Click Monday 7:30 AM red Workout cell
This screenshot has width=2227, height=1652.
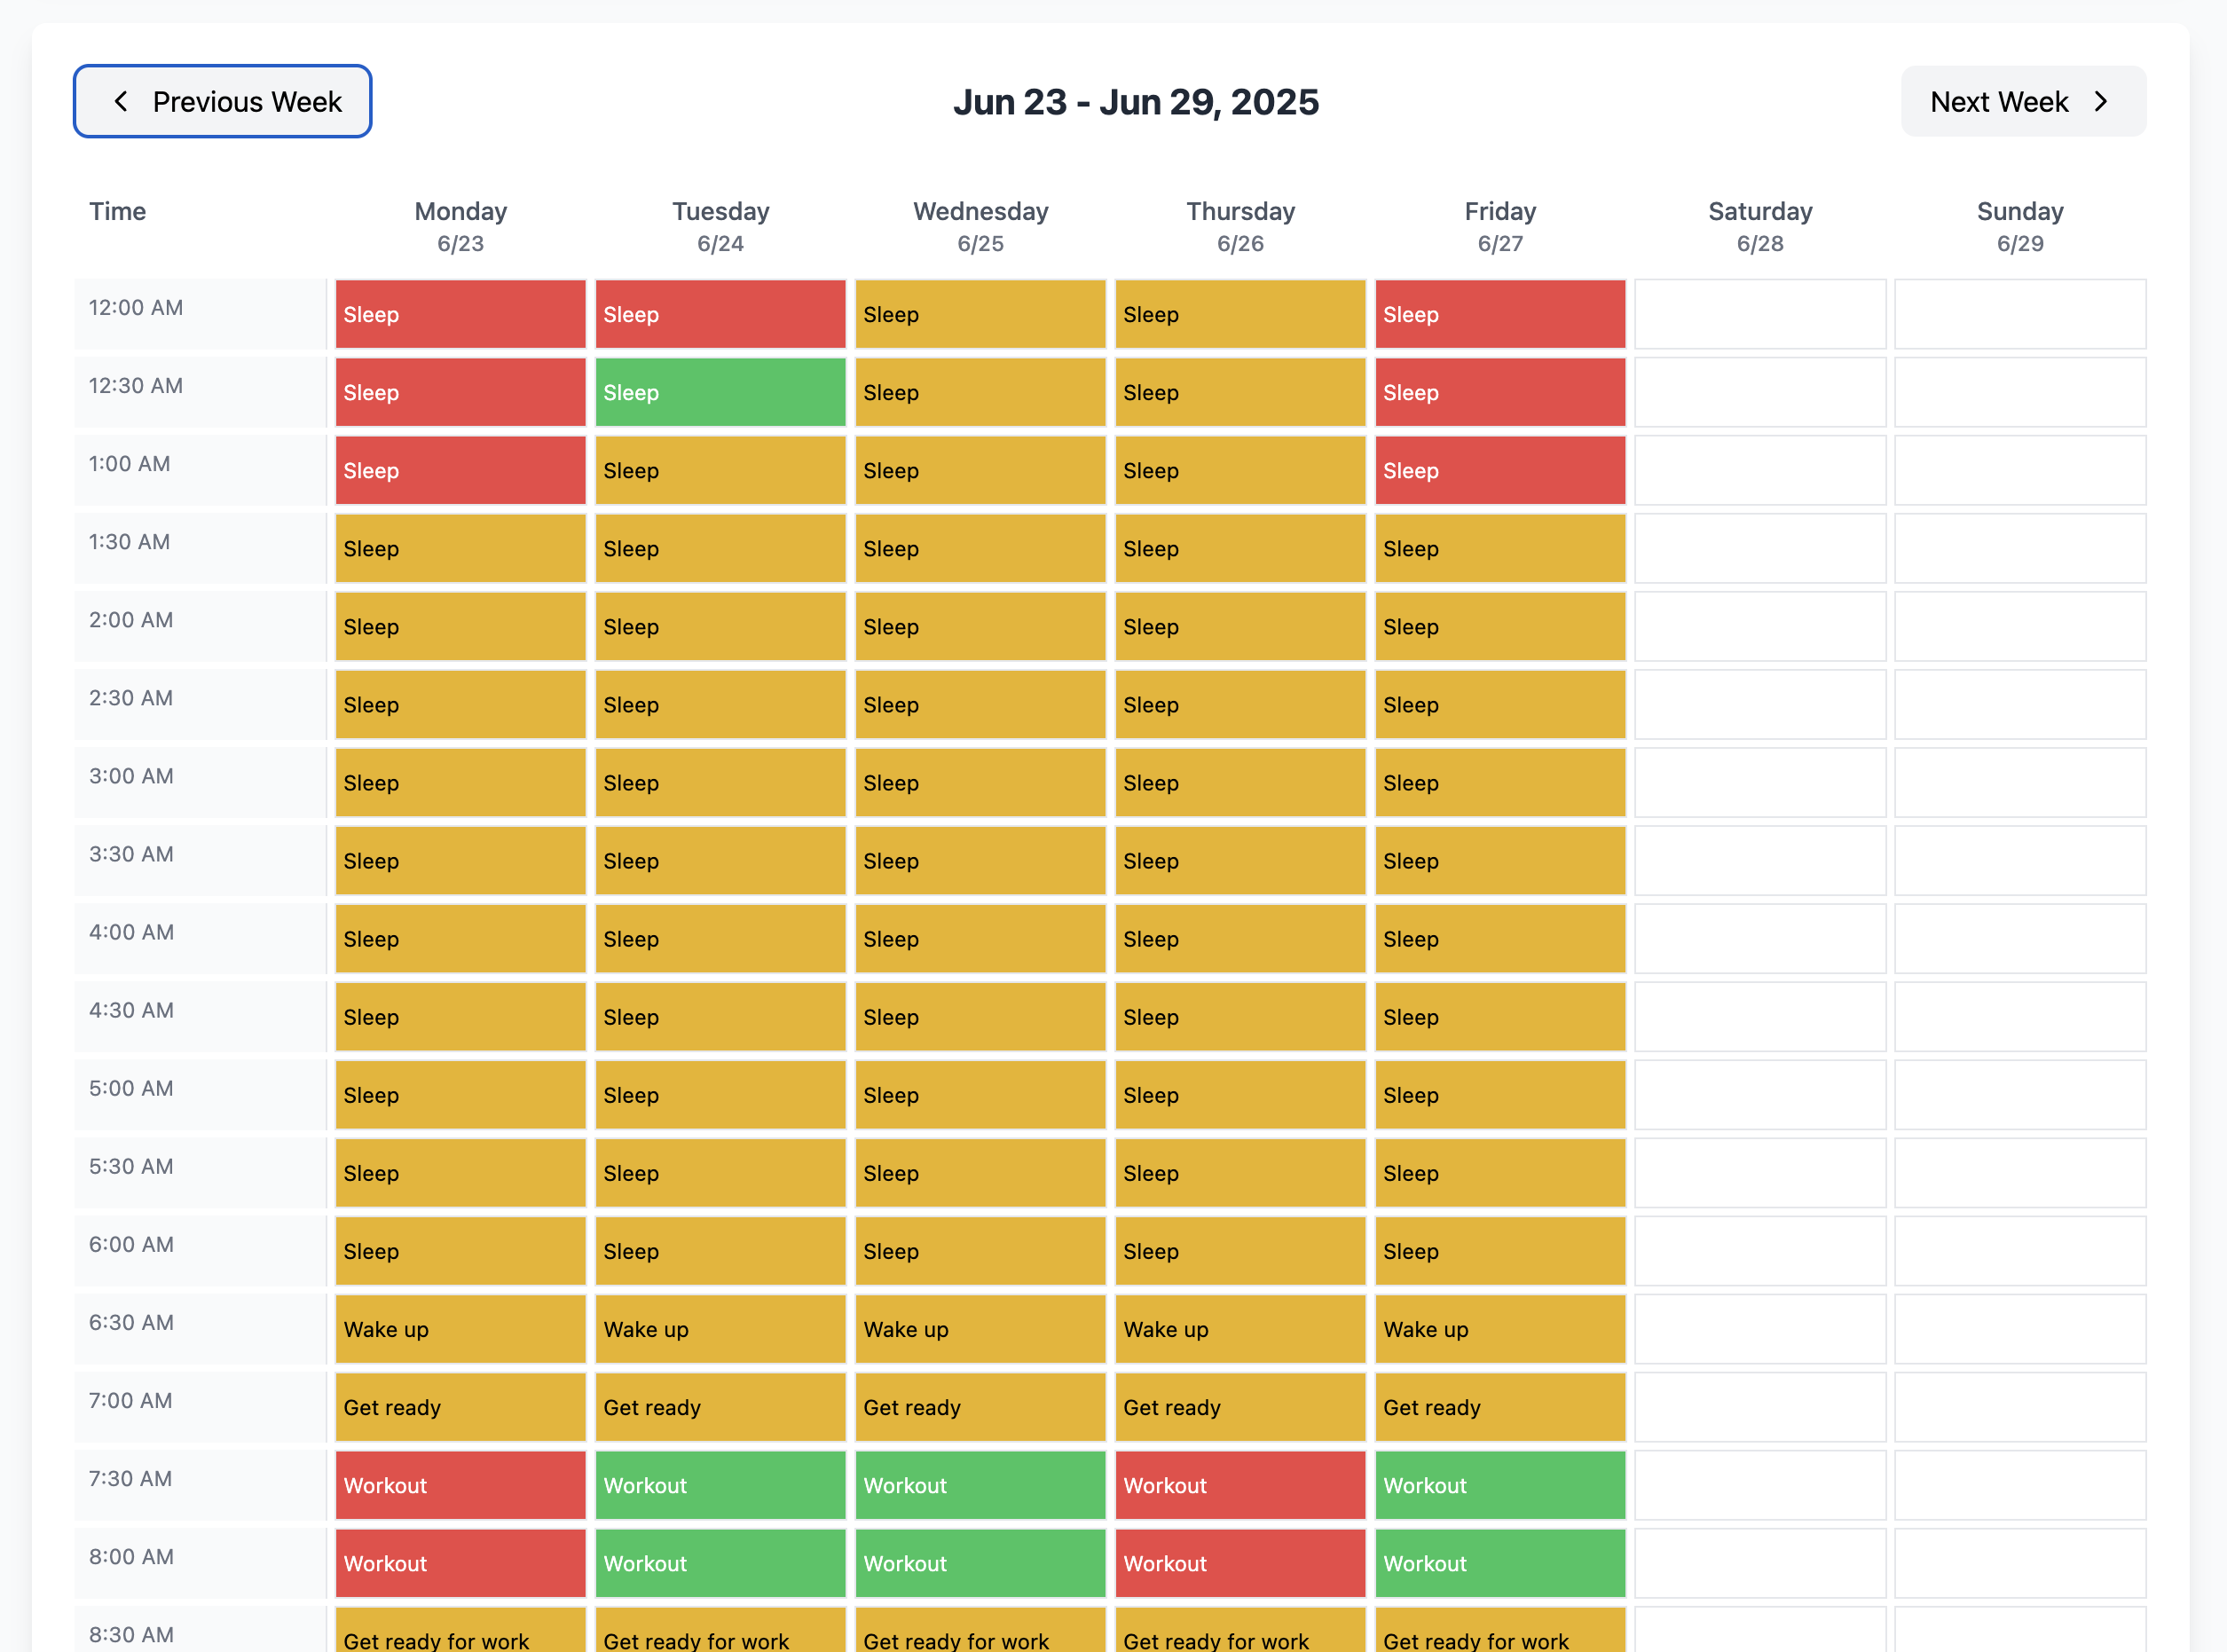(460, 1485)
